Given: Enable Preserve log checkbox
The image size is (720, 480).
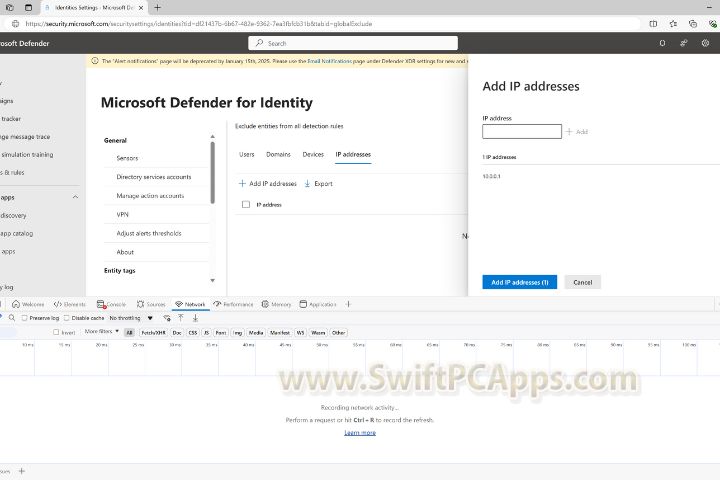Looking at the screenshot, I should (24, 318).
